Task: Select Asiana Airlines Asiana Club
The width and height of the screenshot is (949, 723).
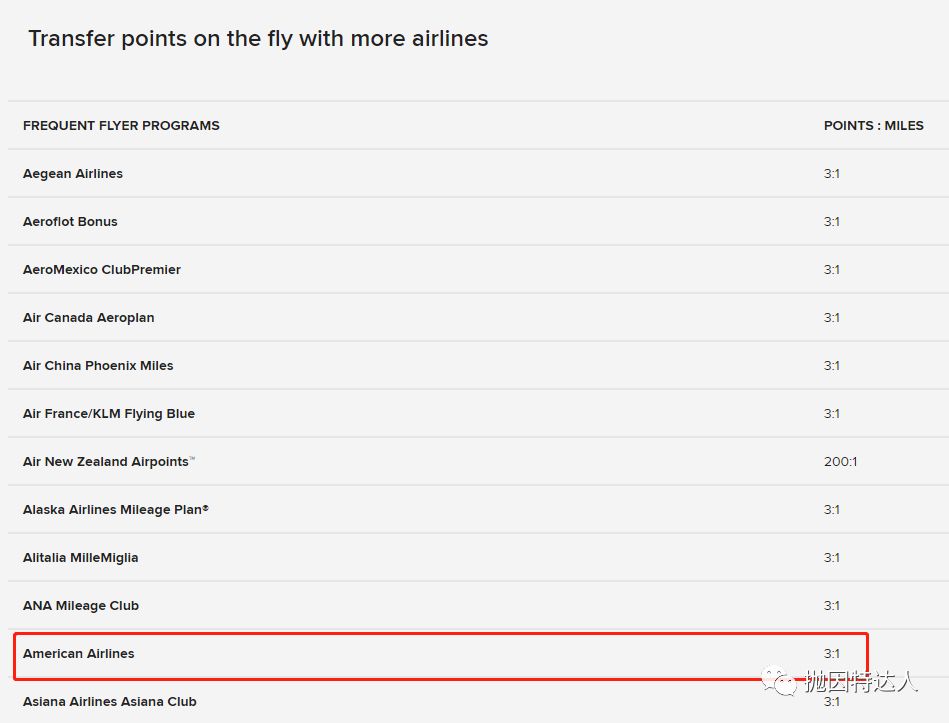Action: click(110, 702)
